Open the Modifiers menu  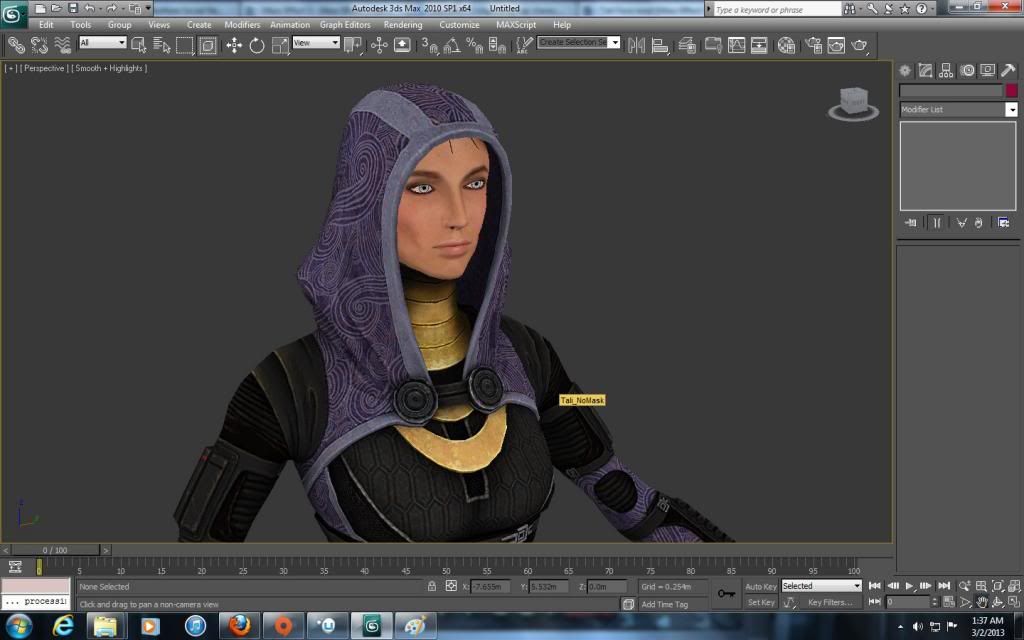pyautogui.click(x=242, y=24)
